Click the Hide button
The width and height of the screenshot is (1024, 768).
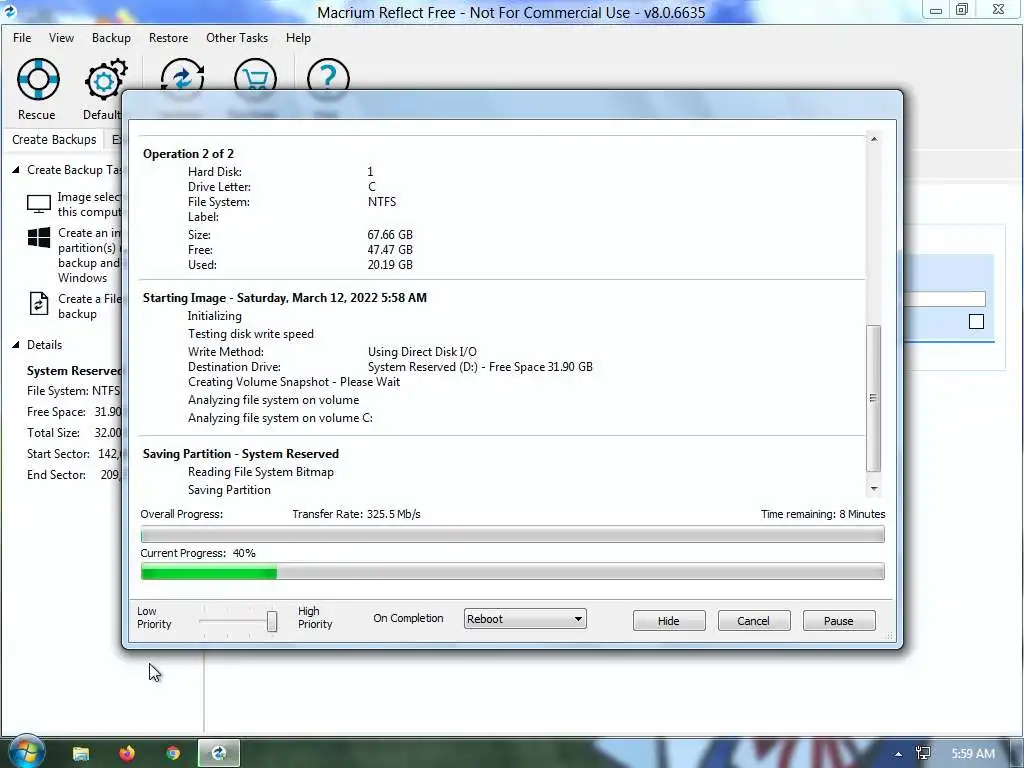point(669,620)
